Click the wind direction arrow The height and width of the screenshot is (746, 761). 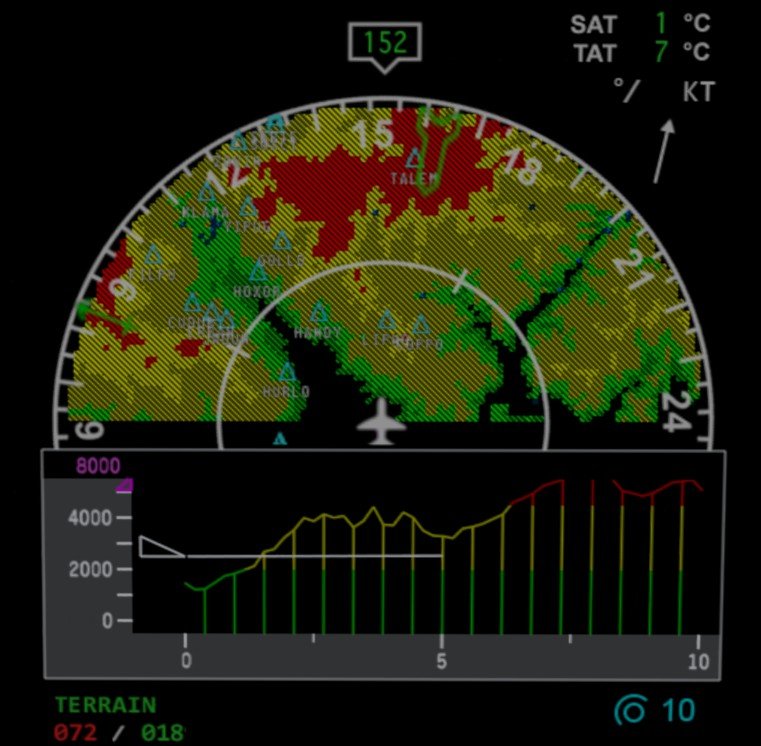[664, 151]
